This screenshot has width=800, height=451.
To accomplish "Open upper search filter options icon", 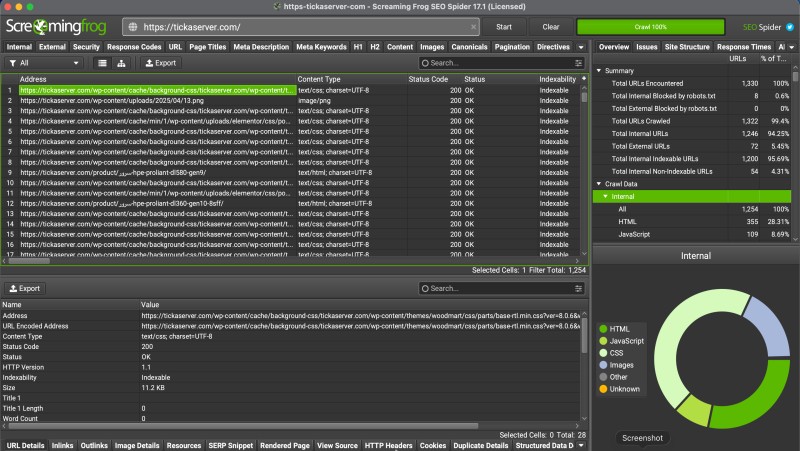I will coord(578,63).
